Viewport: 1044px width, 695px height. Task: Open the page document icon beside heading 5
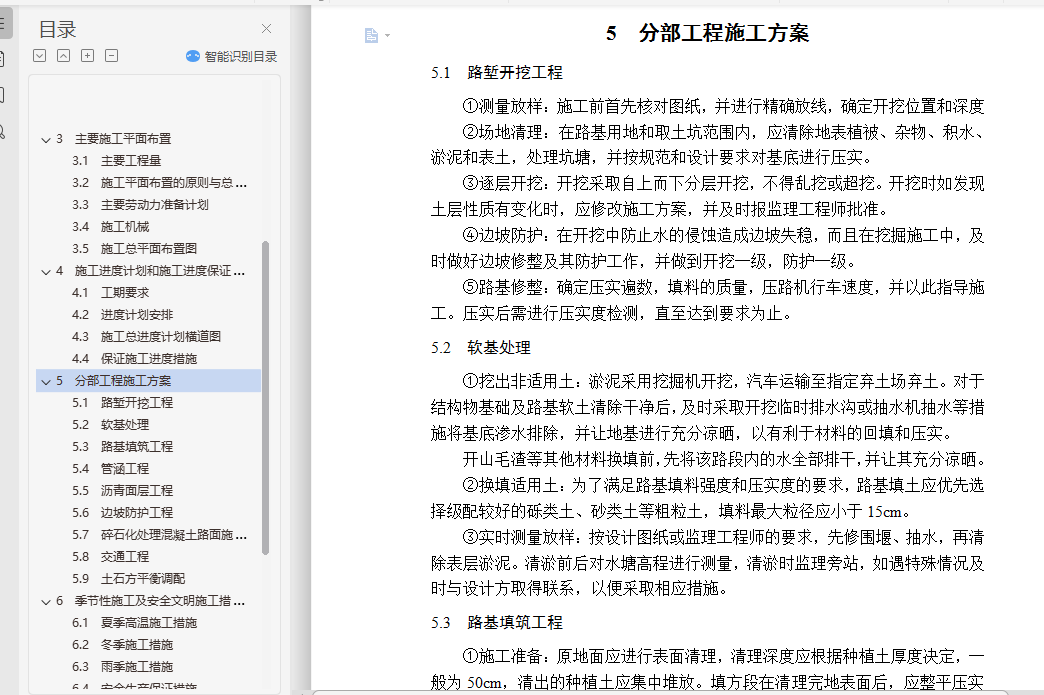click(x=371, y=35)
